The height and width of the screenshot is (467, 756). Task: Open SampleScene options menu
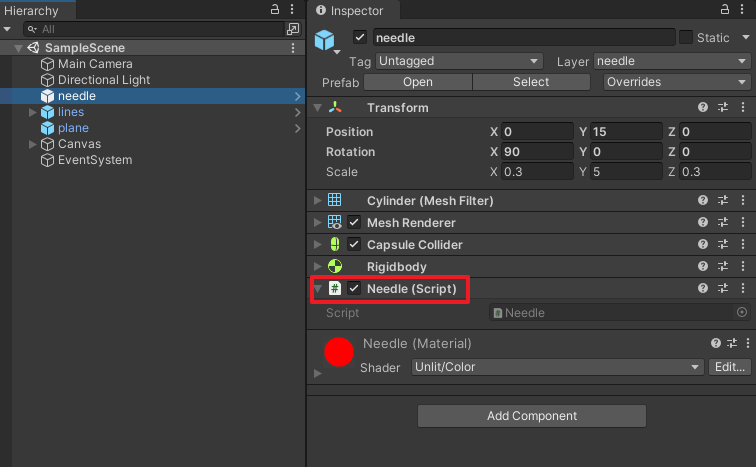pyautogui.click(x=293, y=48)
